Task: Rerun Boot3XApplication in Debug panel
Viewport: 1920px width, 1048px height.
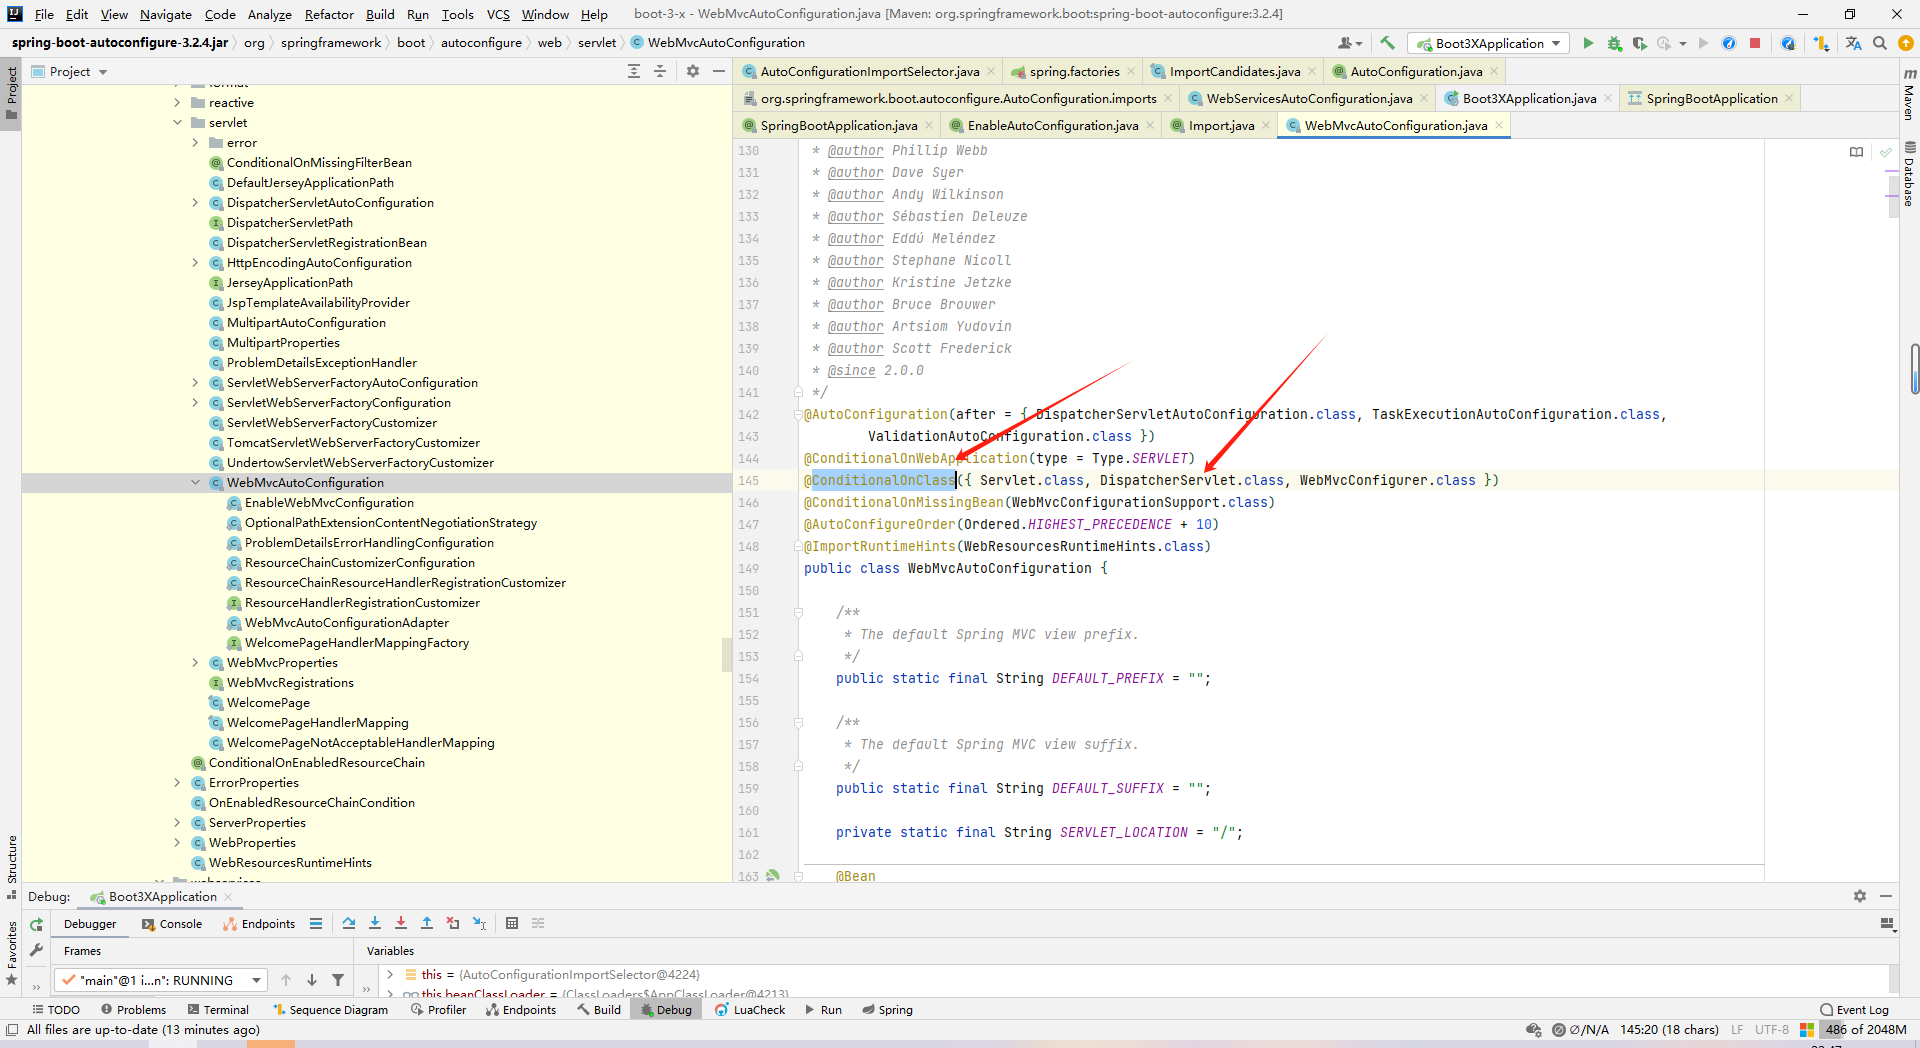Action: click(37, 924)
